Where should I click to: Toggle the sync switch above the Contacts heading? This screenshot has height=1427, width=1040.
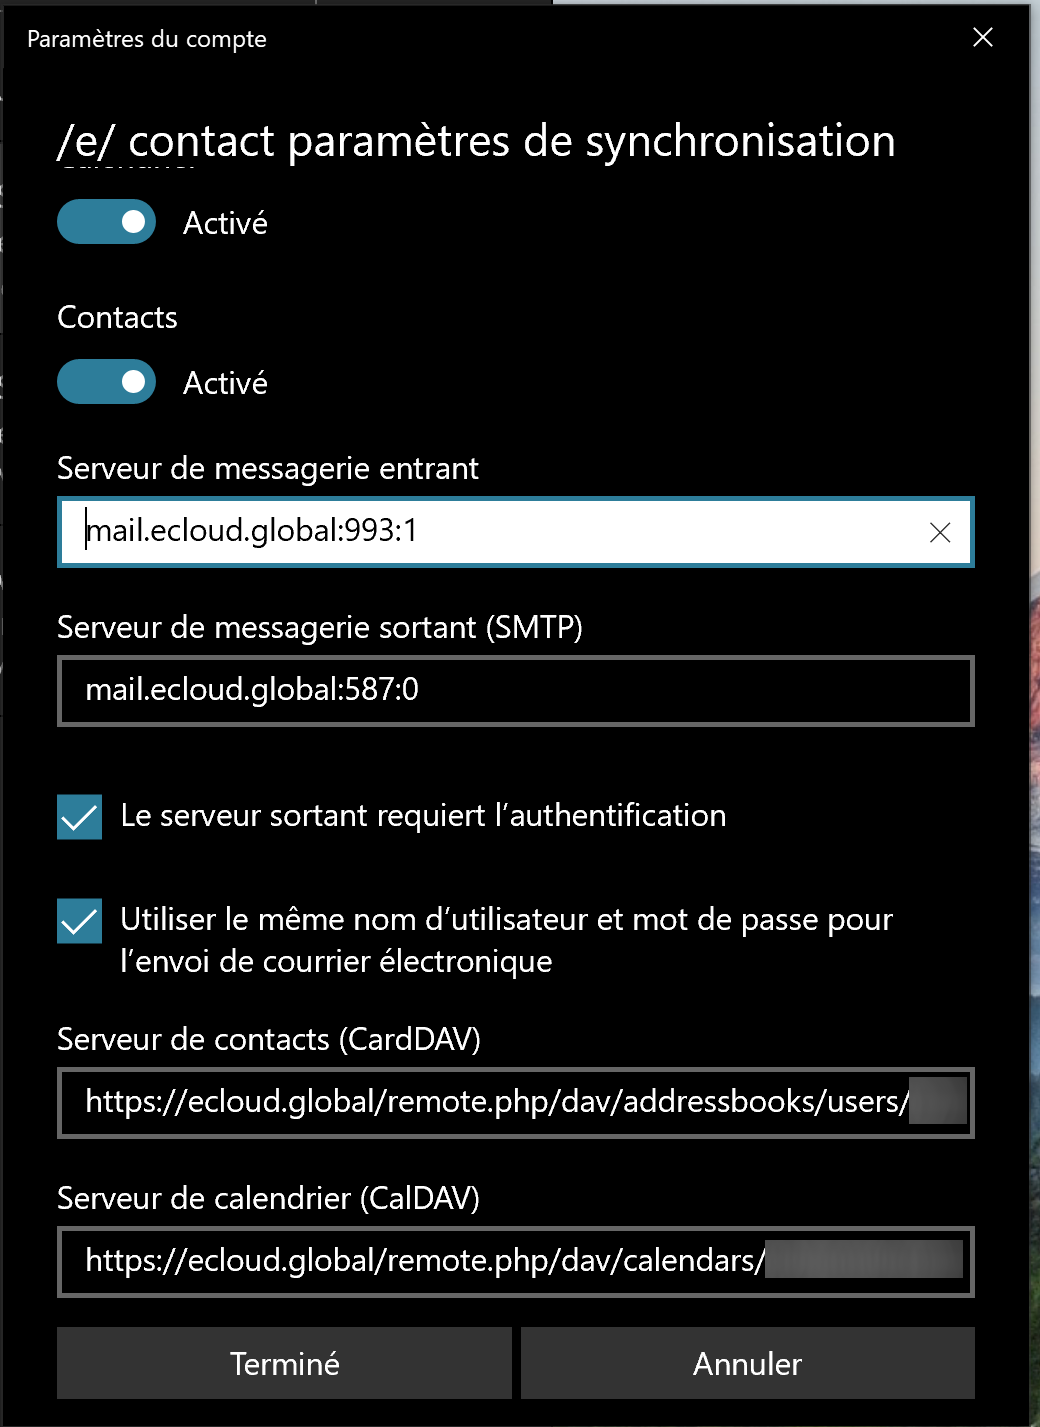coord(106,222)
